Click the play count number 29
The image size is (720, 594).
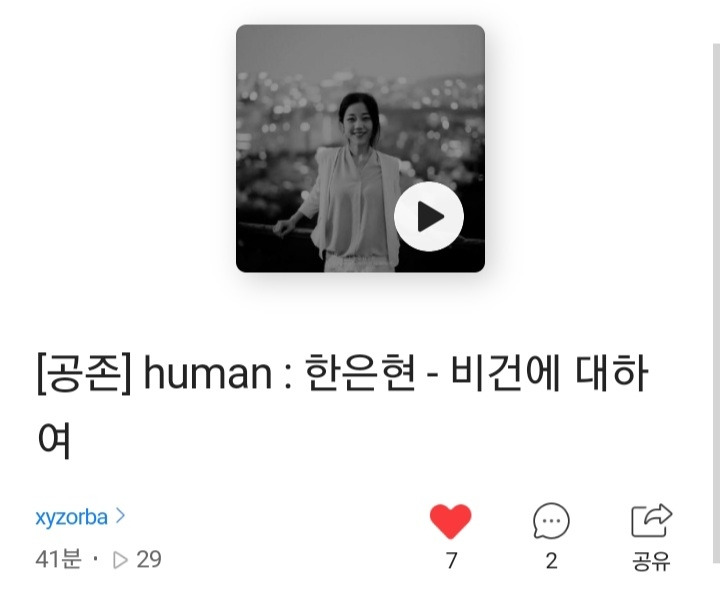click(149, 560)
